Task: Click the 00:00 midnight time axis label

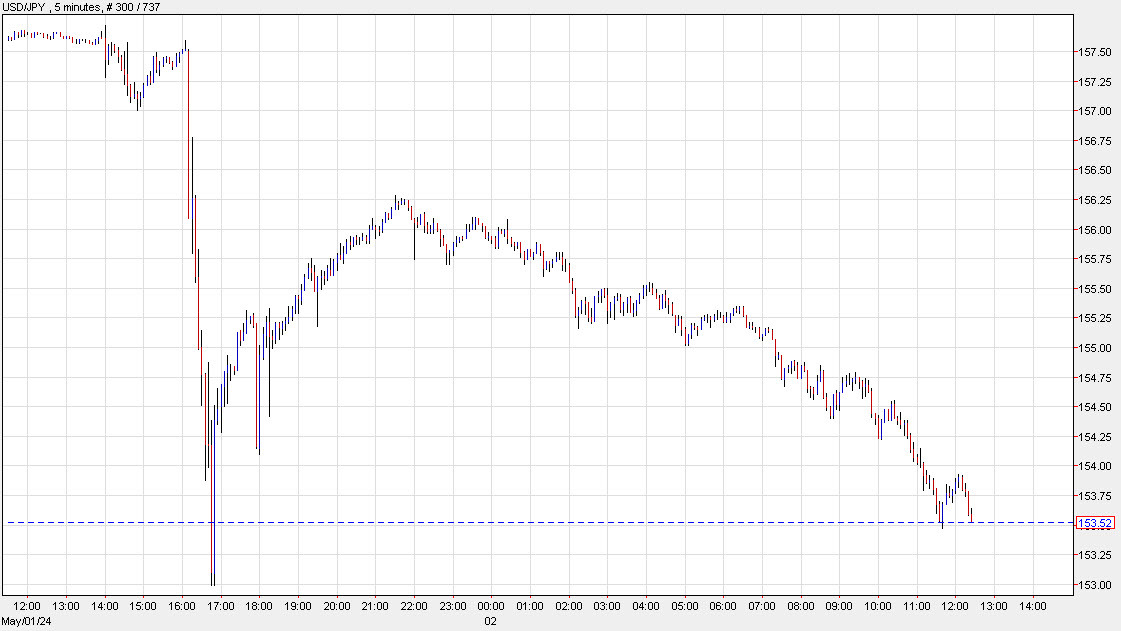Action: pos(490,604)
